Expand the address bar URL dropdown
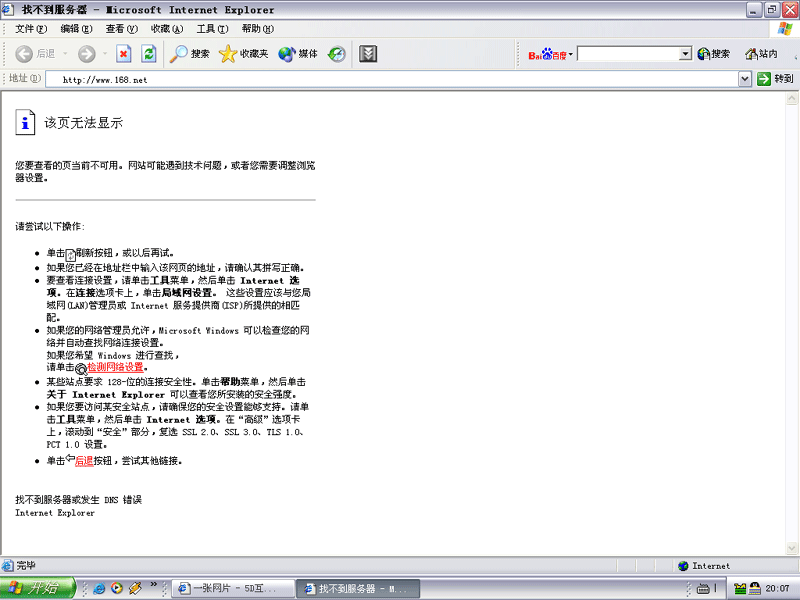Screen dimensions: 800x600 coord(745,79)
